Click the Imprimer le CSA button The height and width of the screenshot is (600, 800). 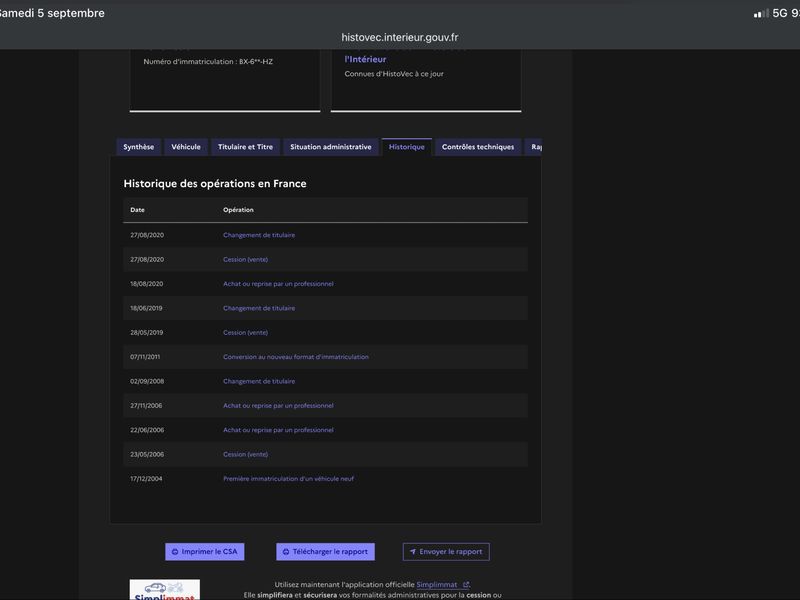point(205,552)
